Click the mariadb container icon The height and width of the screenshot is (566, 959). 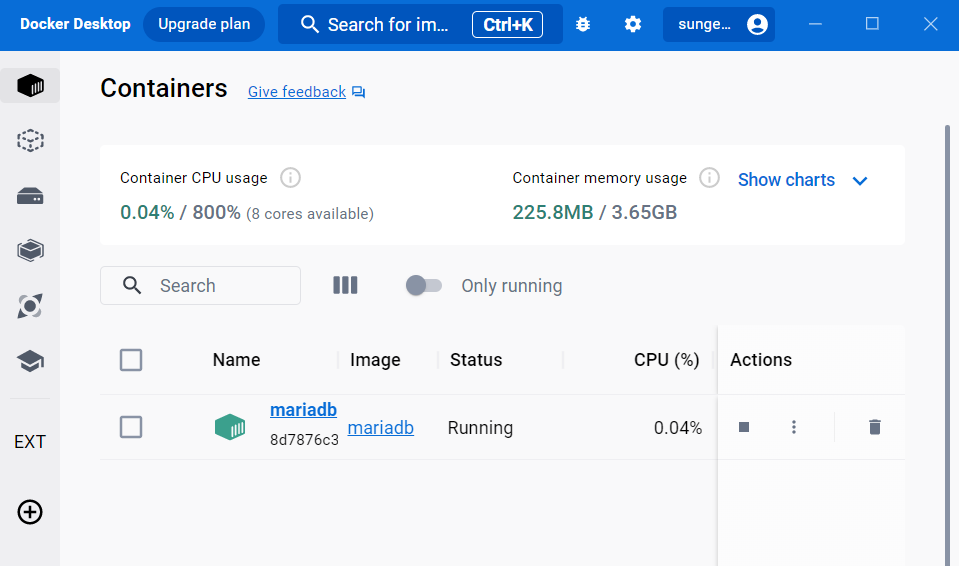pos(230,427)
